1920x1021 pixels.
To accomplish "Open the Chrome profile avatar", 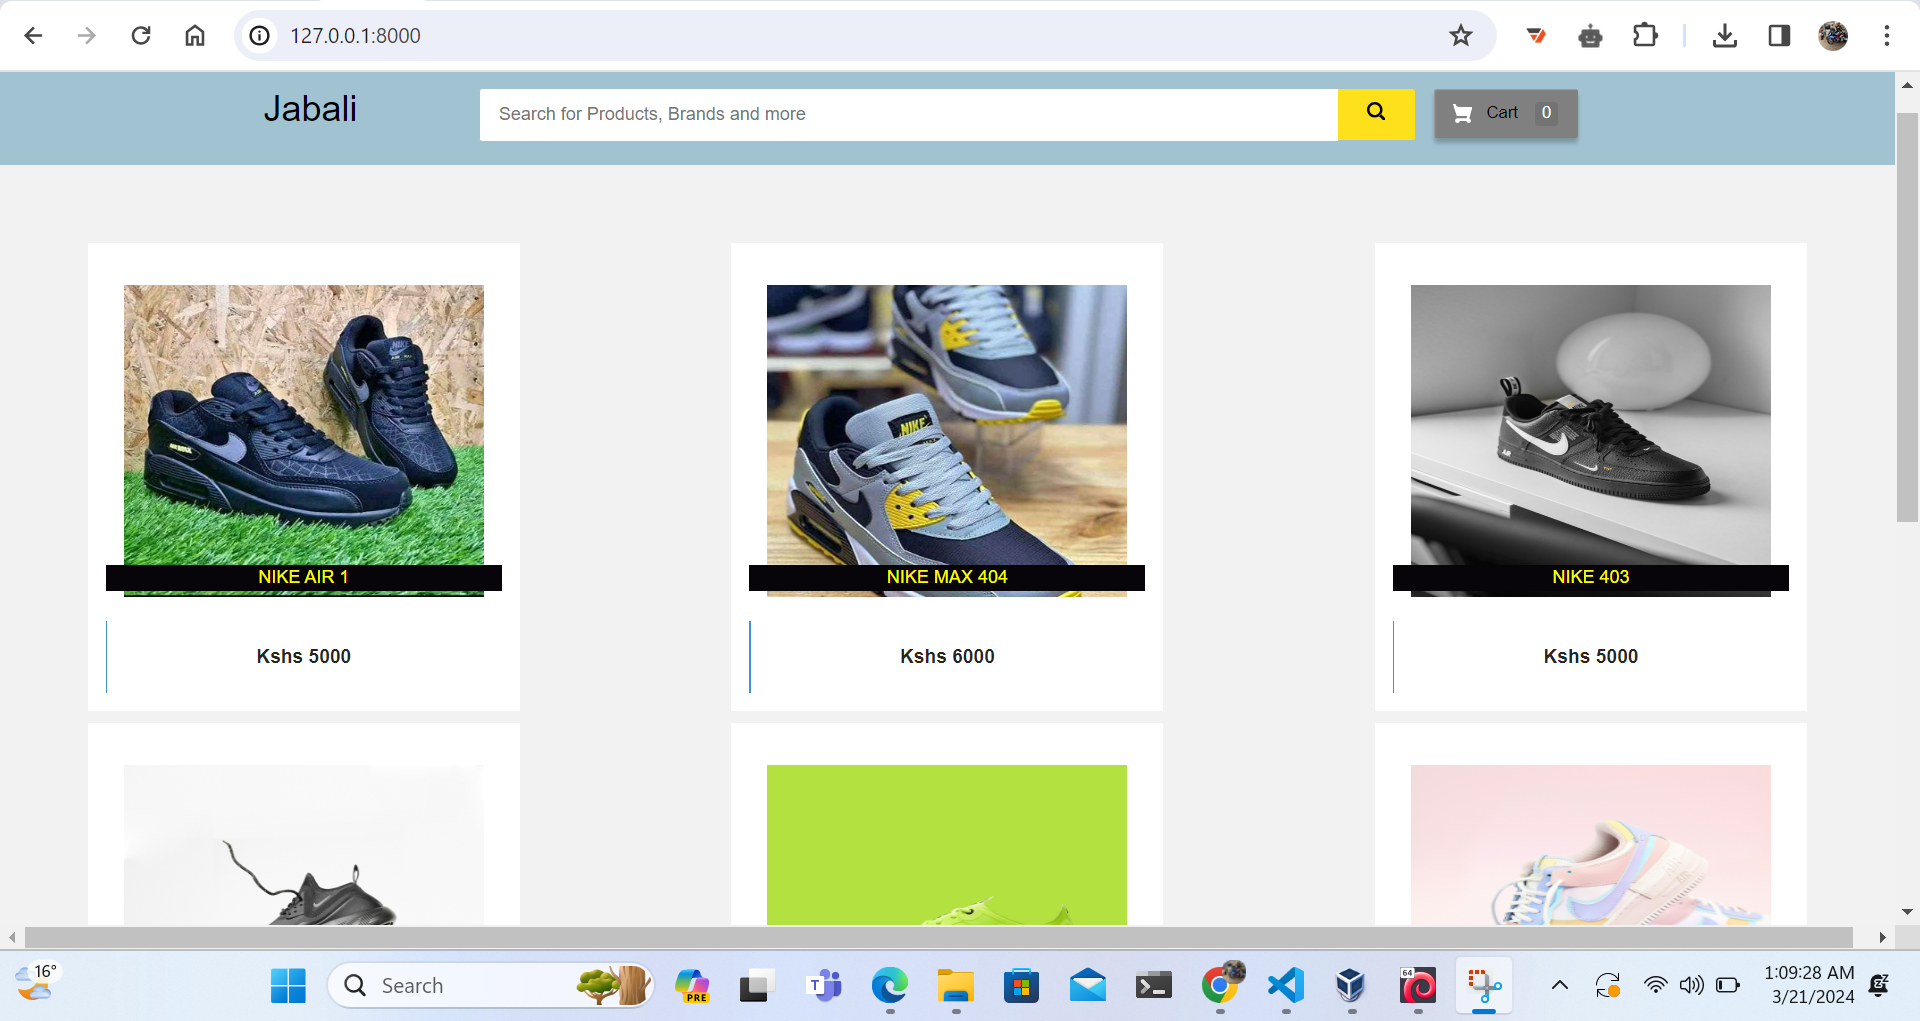I will 1833,36.
